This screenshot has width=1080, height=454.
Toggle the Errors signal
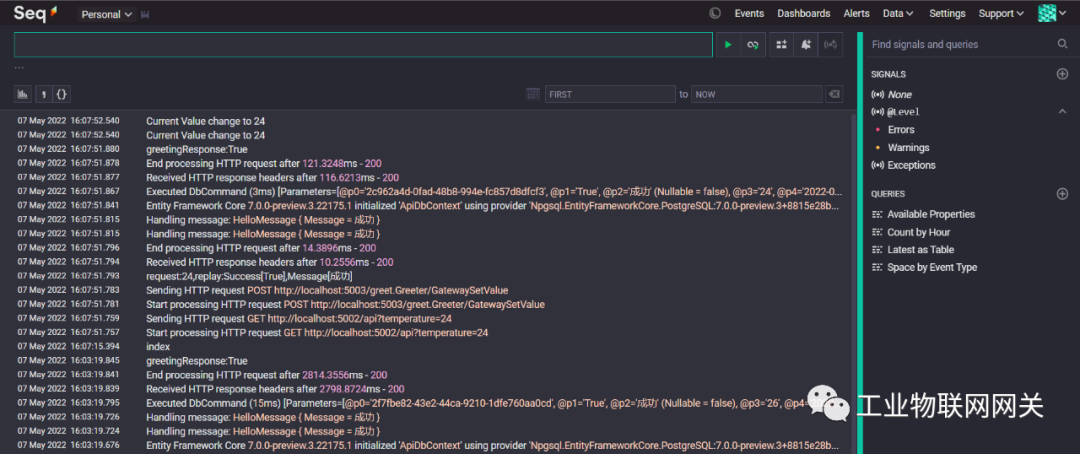click(x=901, y=130)
